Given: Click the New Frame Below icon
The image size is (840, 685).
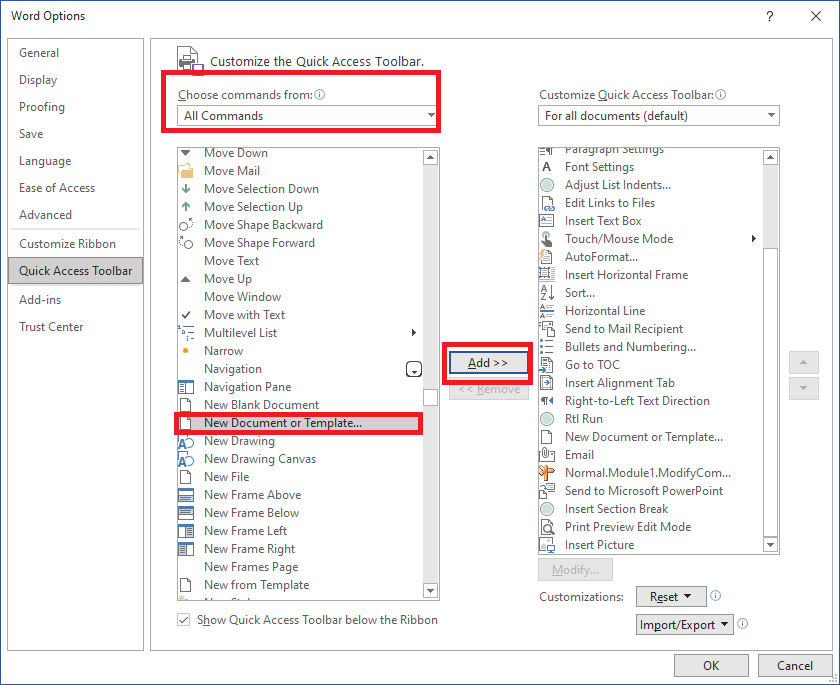Looking at the screenshot, I should 186,513.
